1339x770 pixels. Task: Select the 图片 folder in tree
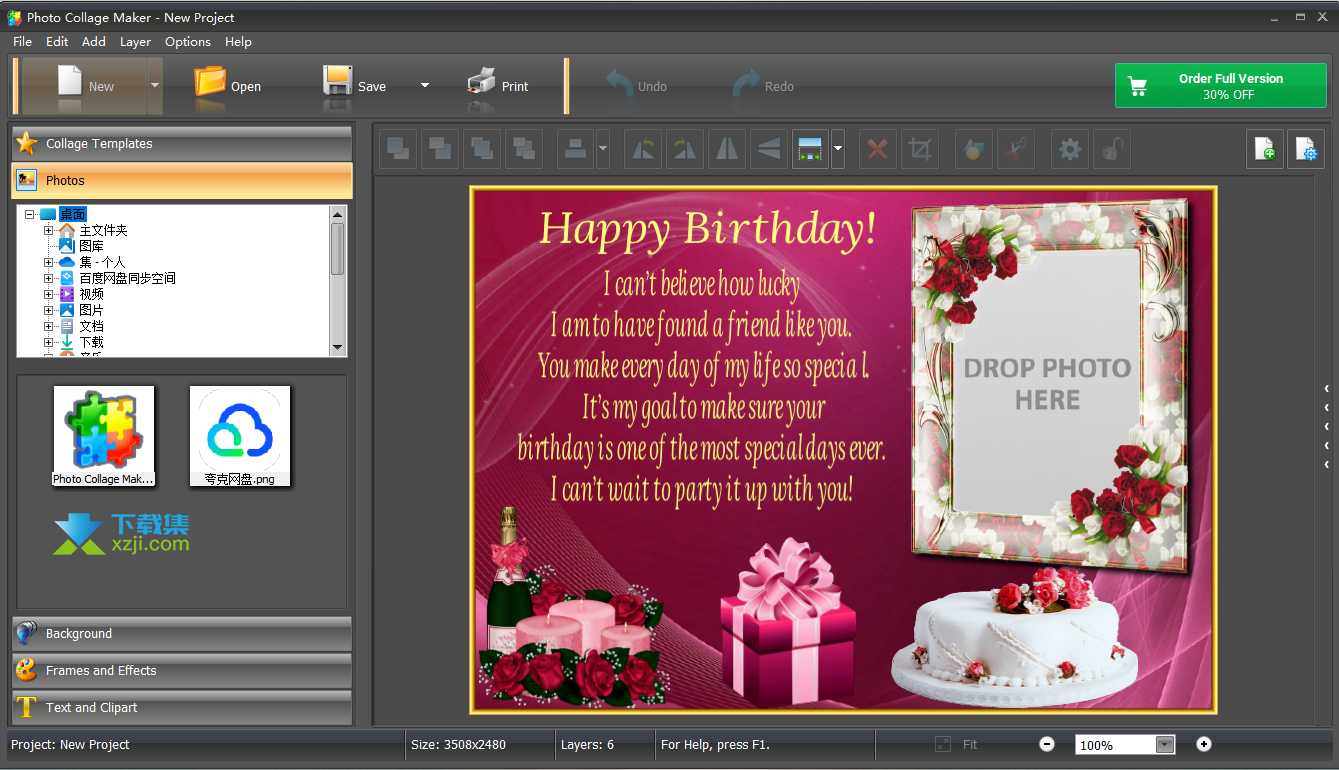pyautogui.click(x=91, y=310)
